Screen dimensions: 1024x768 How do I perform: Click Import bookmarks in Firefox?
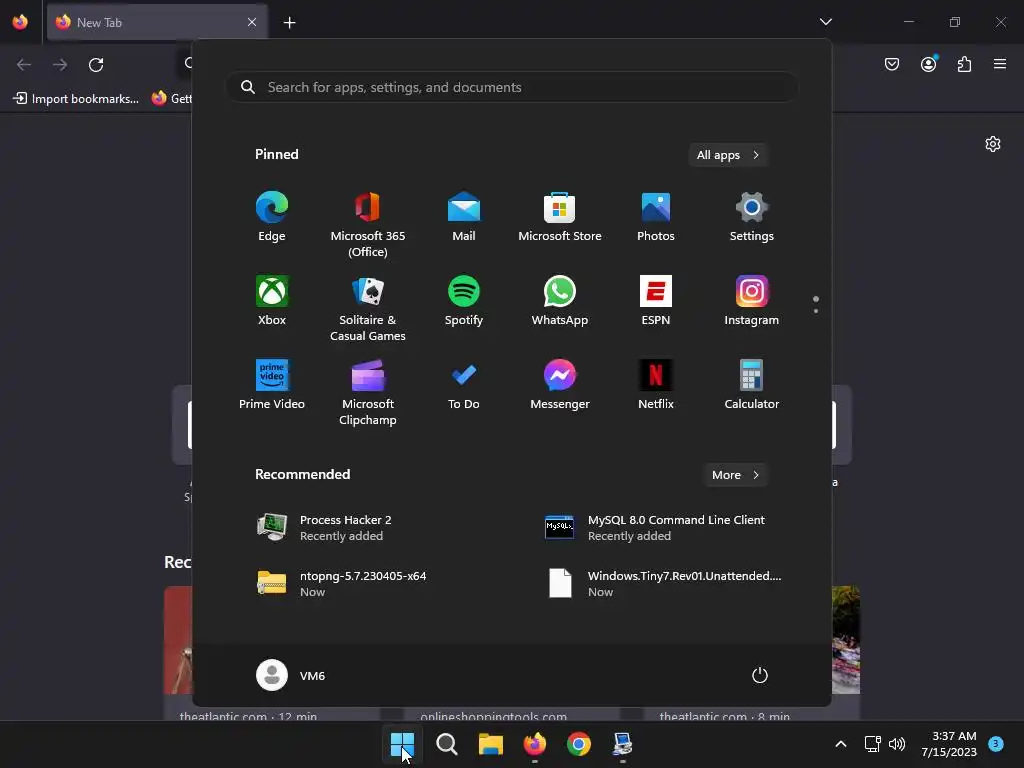[x=76, y=99]
